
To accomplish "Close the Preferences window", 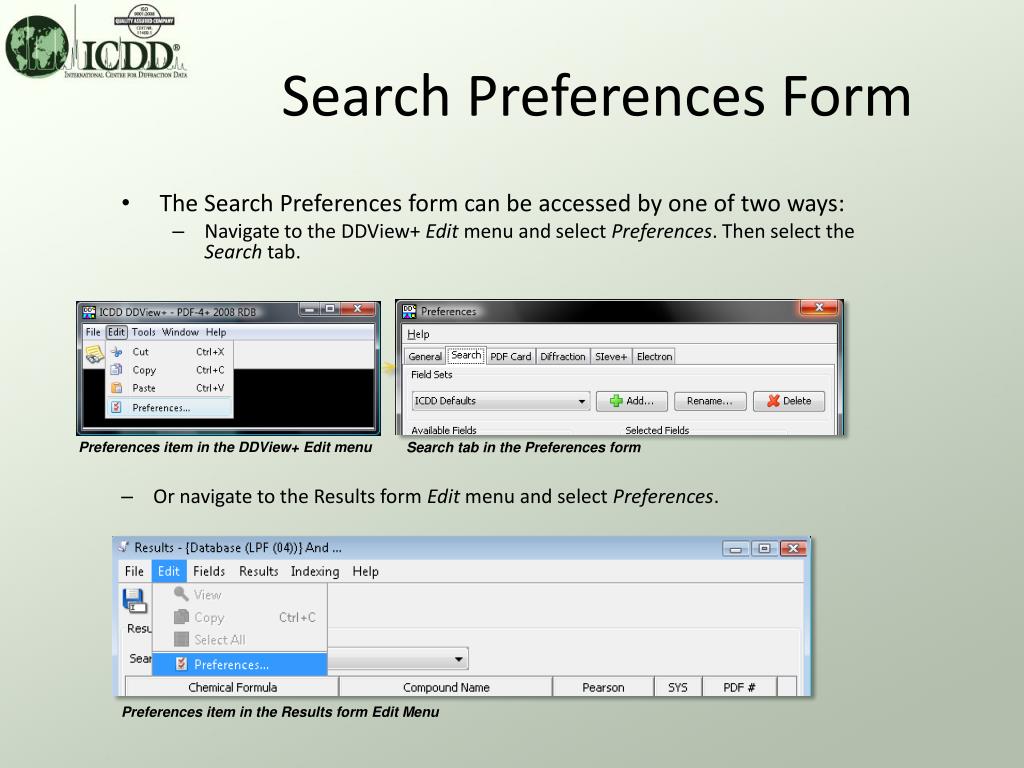I will pos(819,307).
